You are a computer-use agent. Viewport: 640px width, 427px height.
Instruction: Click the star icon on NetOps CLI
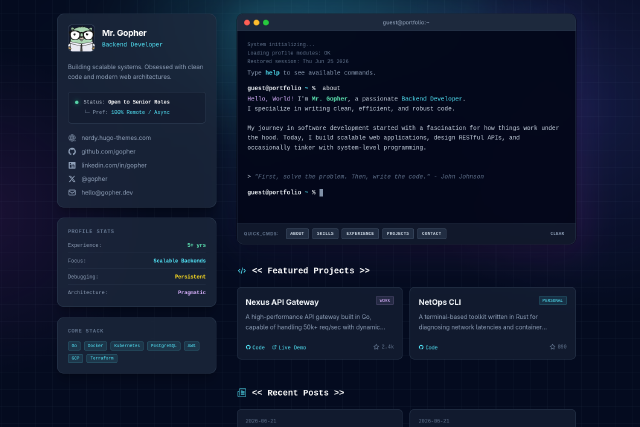click(x=552, y=347)
